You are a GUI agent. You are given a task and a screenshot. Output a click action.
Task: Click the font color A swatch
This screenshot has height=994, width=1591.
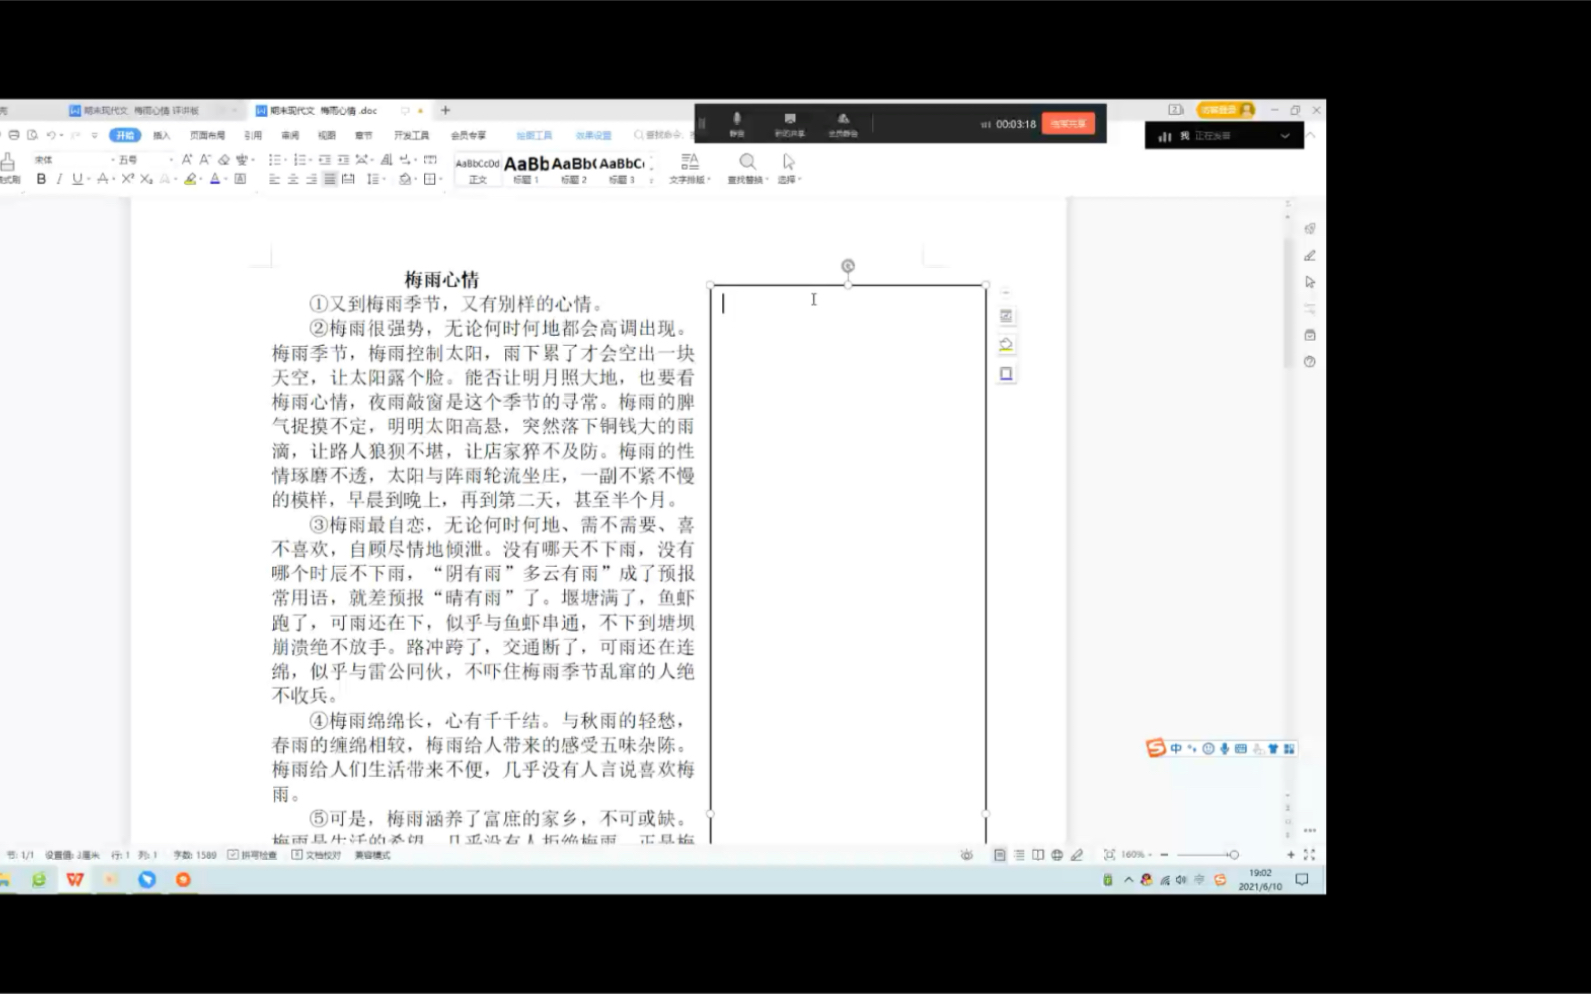(215, 180)
